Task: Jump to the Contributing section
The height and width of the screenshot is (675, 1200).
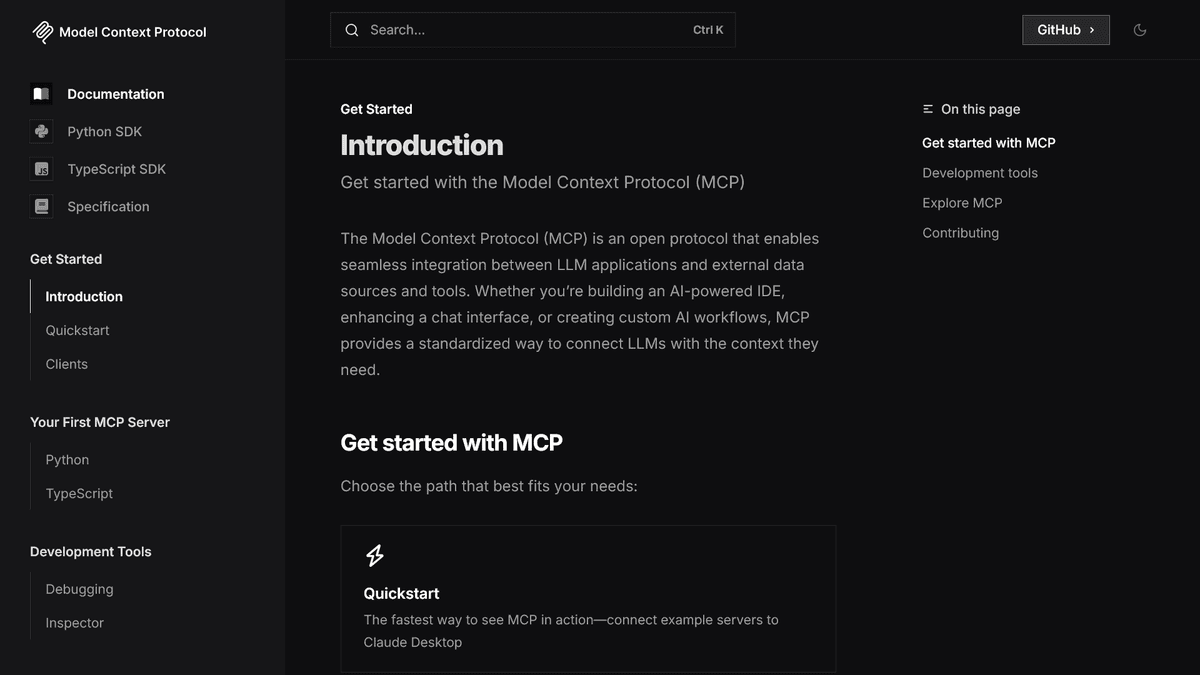Action: coord(960,233)
